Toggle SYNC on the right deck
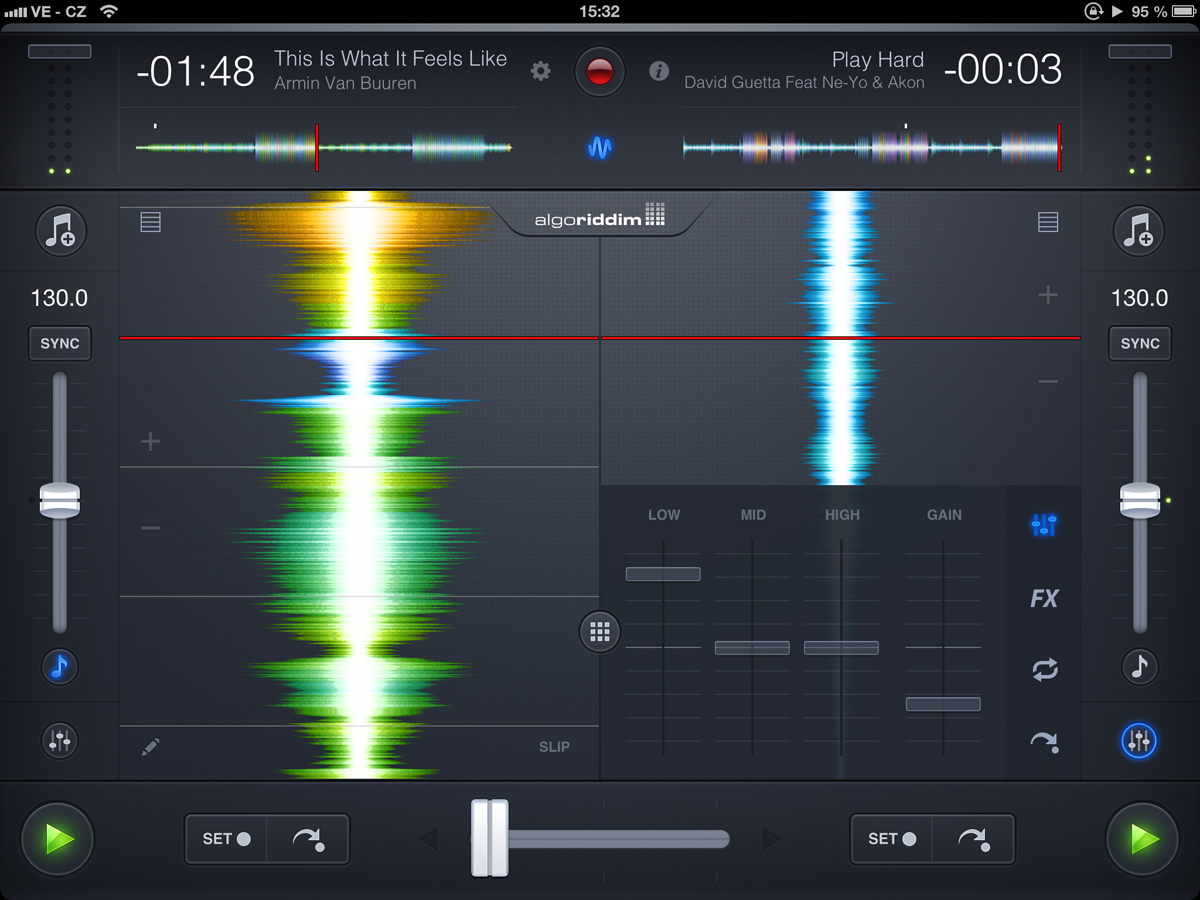 (x=1139, y=343)
